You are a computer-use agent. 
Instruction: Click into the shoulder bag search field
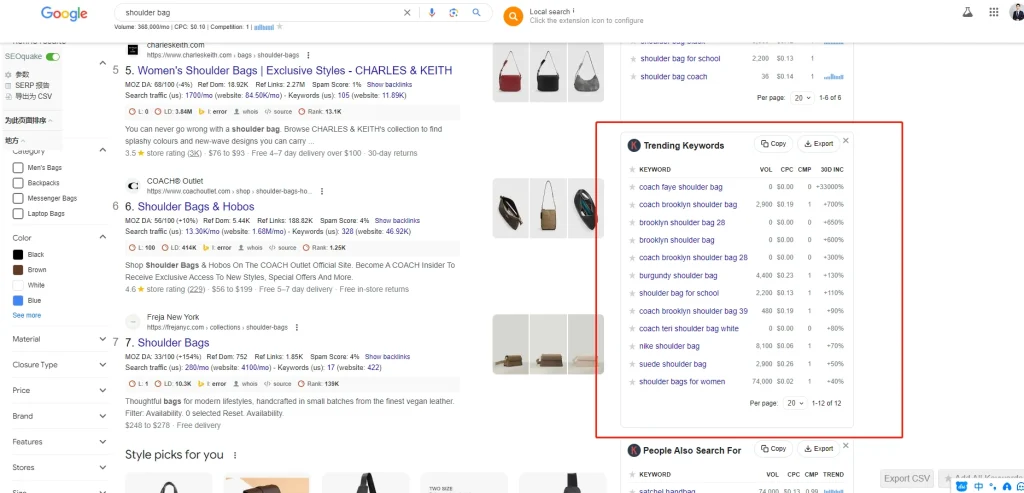pyautogui.click(x=259, y=12)
